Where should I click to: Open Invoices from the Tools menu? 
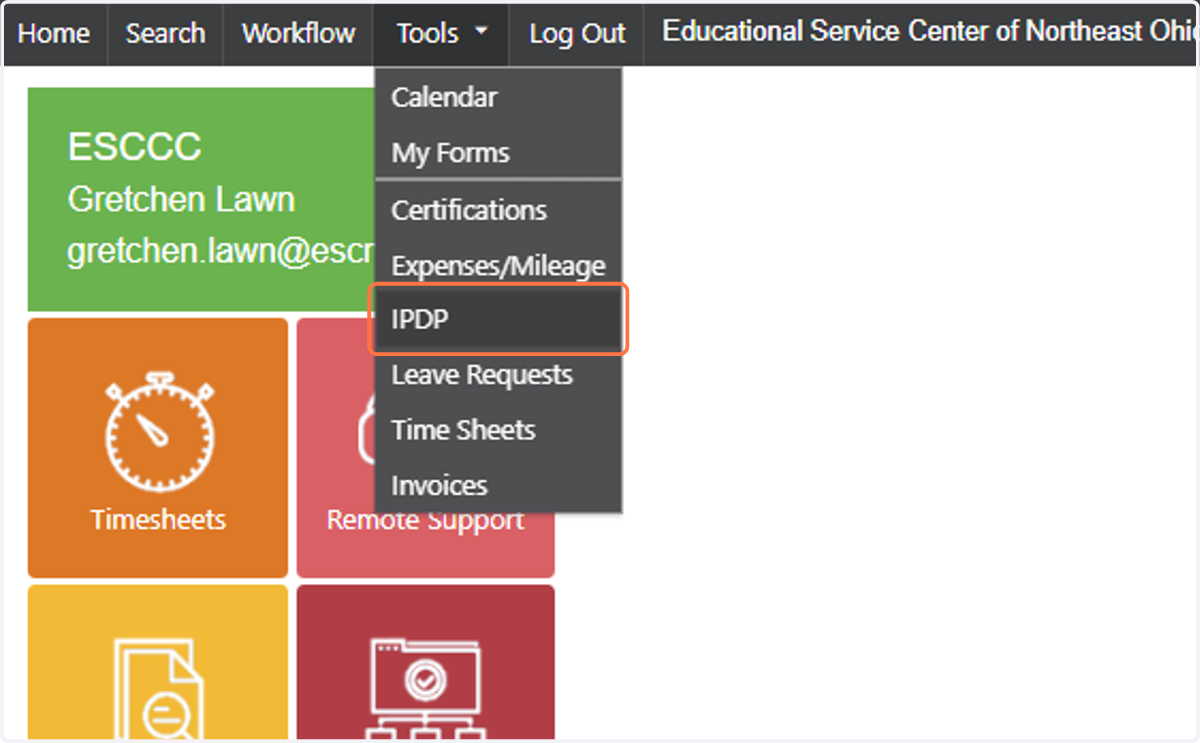499,485
